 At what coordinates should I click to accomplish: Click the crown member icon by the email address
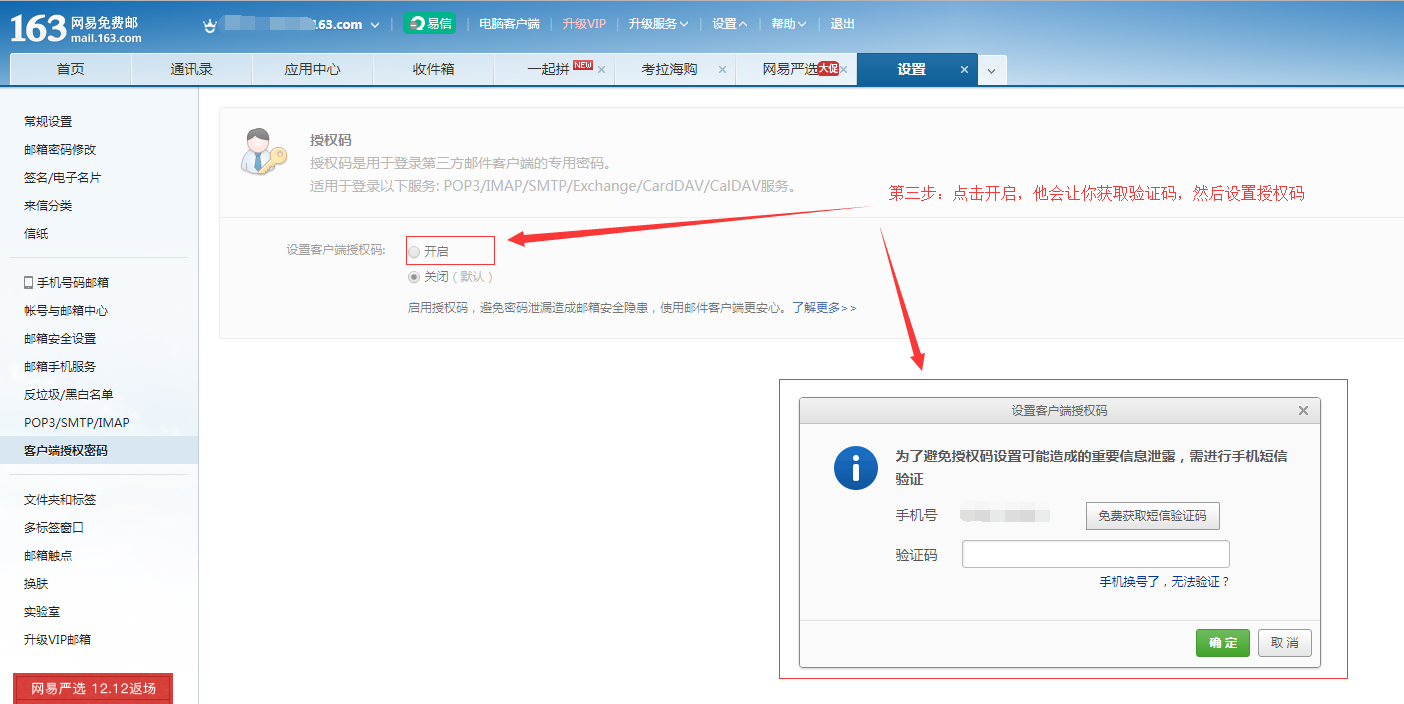point(209,25)
